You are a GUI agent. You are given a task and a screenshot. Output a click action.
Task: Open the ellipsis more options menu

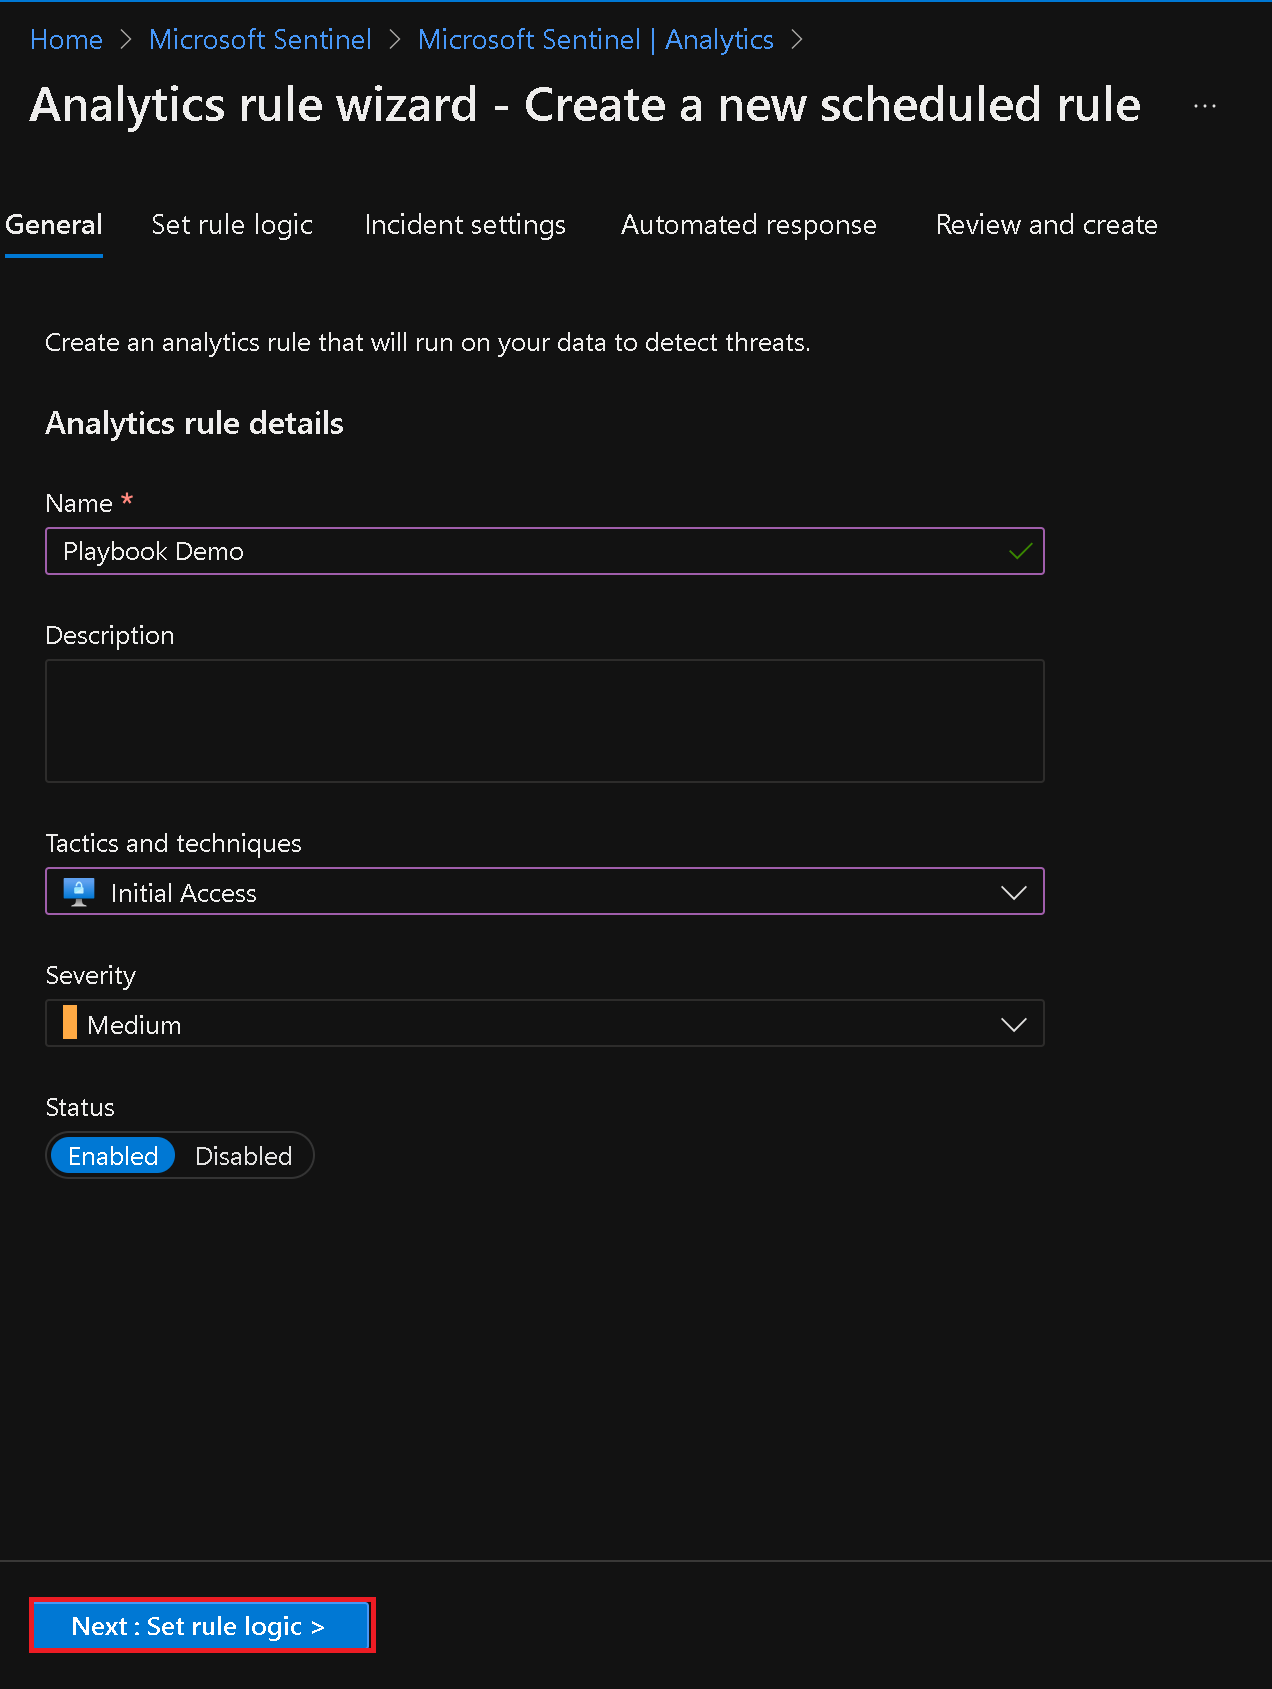[1205, 106]
